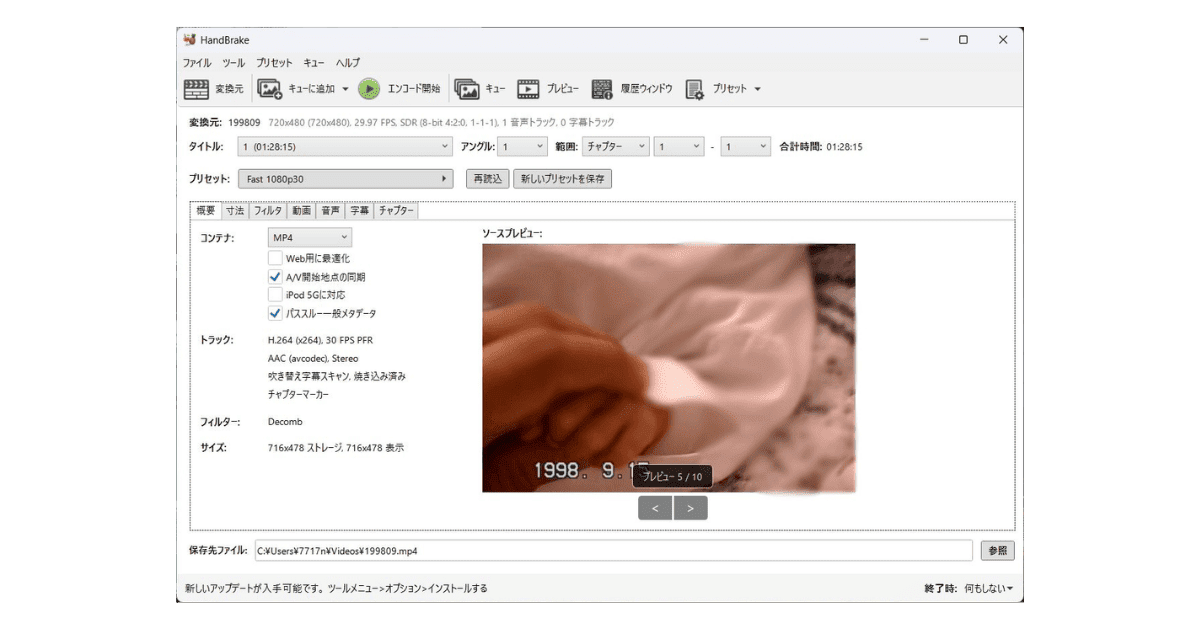Open the 範囲 チャプター dropdown
1200x630 pixels.
[x=616, y=146]
